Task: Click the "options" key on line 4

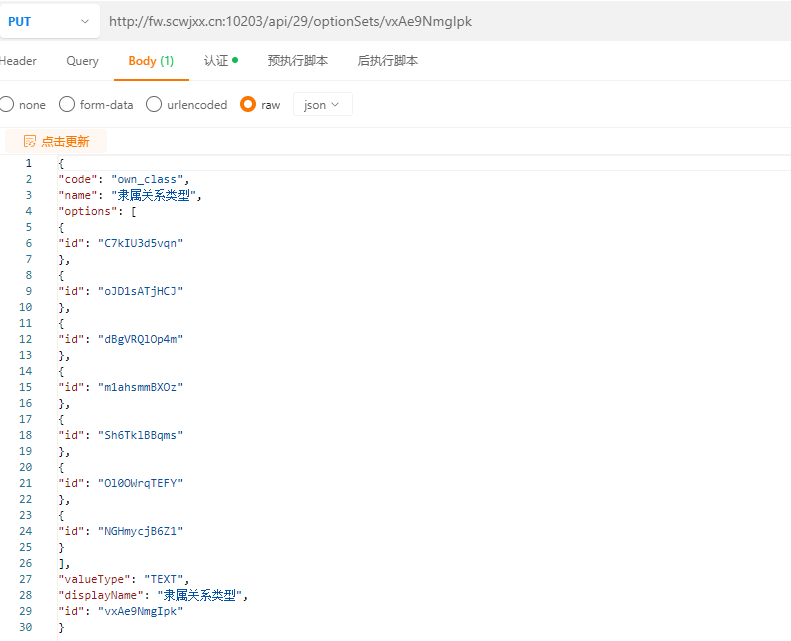Action: tap(88, 211)
